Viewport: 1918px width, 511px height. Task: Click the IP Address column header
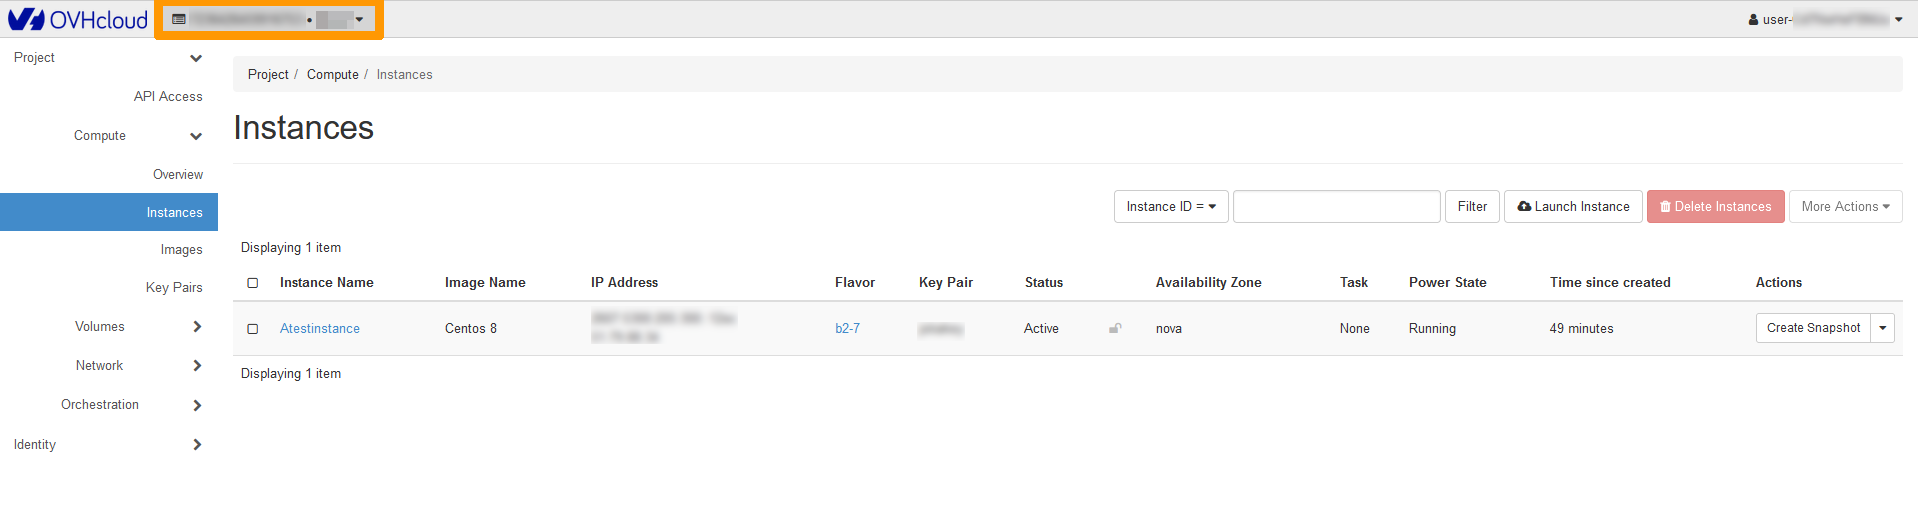point(624,283)
